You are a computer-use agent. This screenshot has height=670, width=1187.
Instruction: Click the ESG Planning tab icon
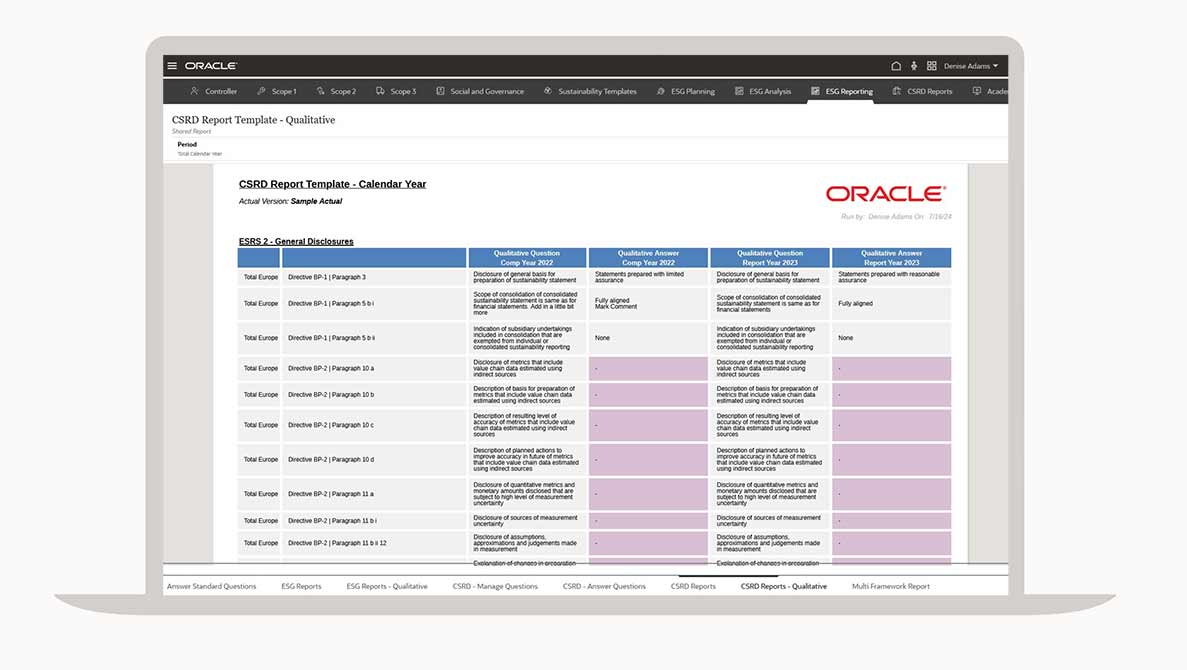pyautogui.click(x=661, y=91)
